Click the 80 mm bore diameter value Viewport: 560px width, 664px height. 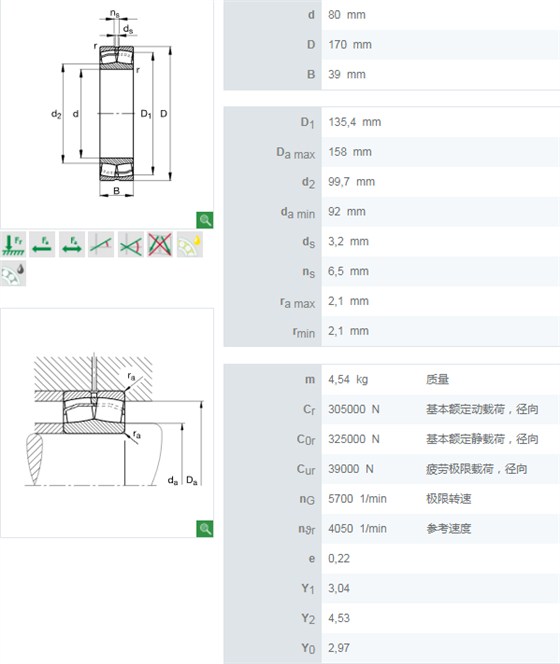pyautogui.click(x=347, y=15)
